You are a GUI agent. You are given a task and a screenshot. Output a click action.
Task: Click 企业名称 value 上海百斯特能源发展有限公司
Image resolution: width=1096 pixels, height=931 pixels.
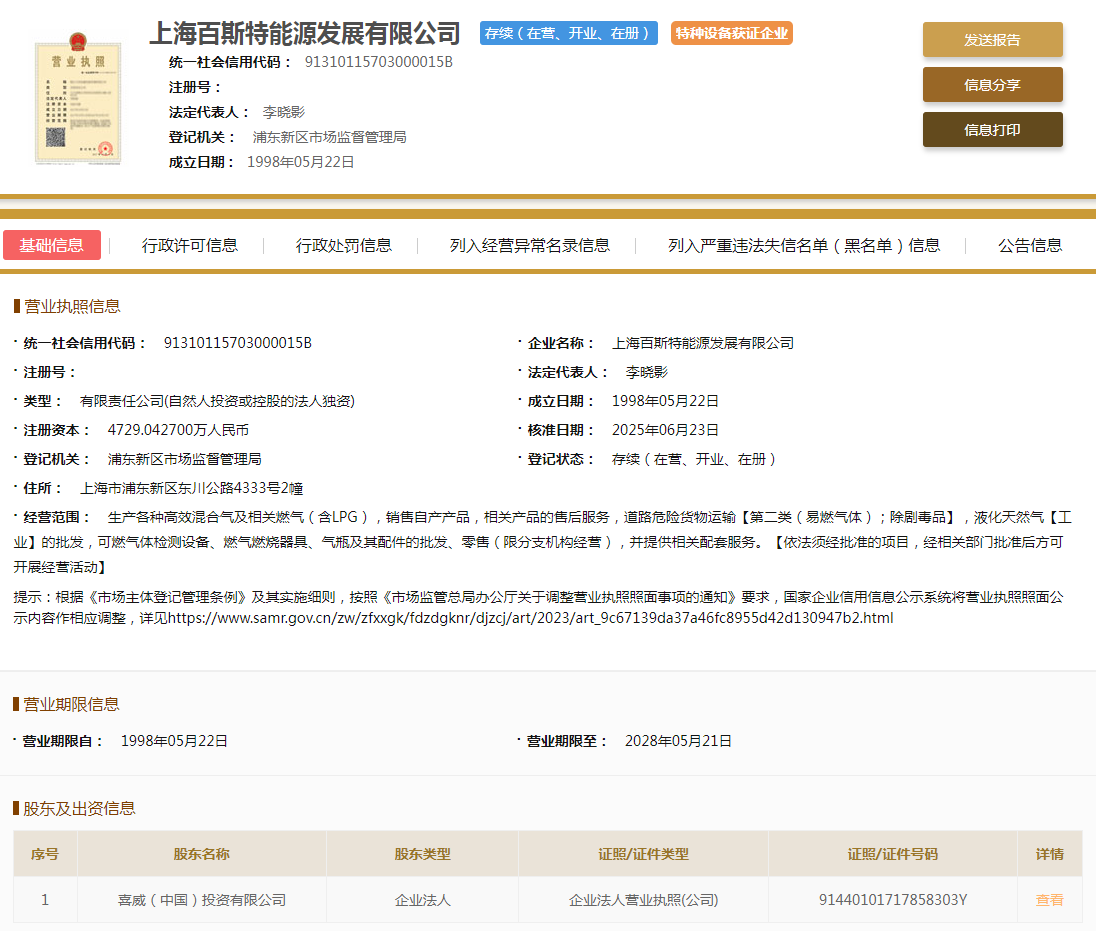703,343
